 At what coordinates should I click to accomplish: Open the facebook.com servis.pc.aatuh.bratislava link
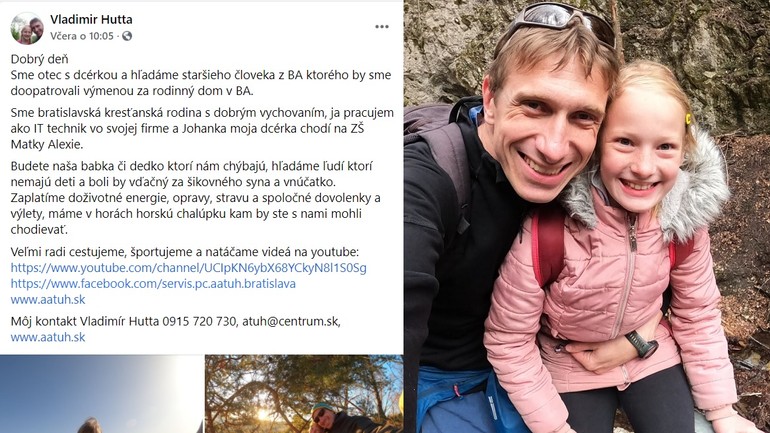pos(153,284)
